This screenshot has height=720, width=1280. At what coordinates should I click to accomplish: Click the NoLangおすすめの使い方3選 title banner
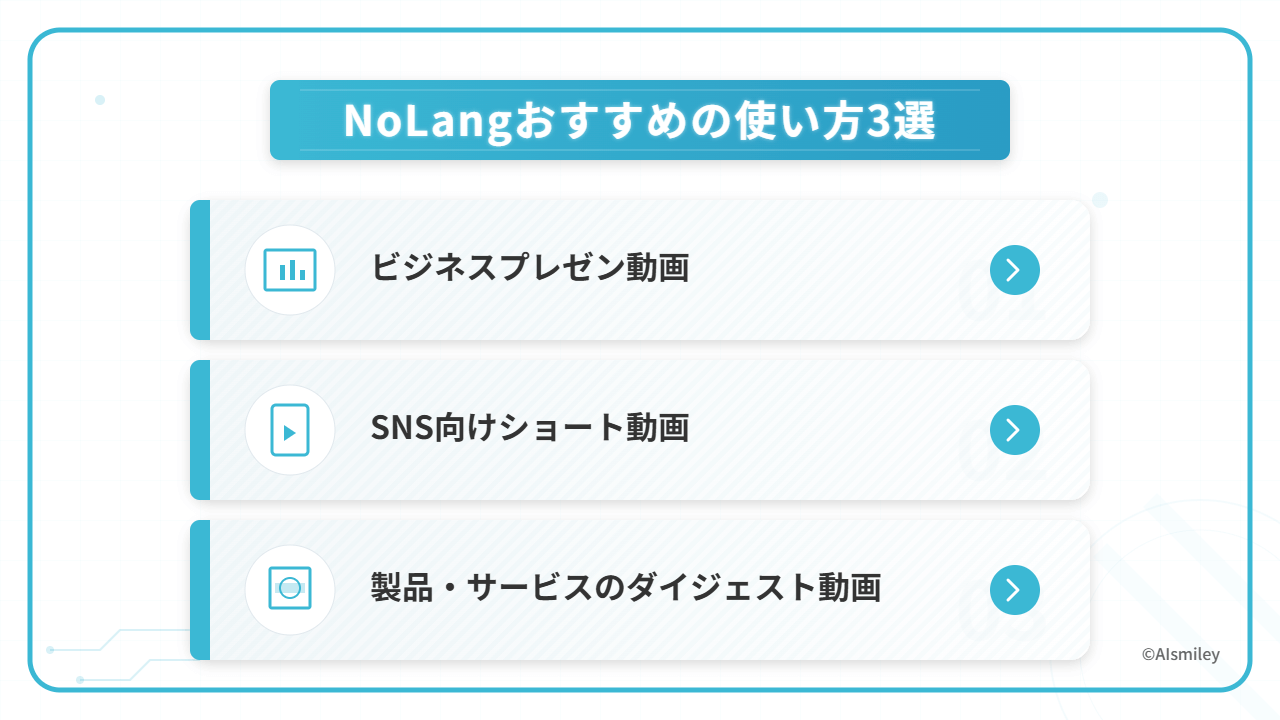pyautogui.click(x=640, y=120)
